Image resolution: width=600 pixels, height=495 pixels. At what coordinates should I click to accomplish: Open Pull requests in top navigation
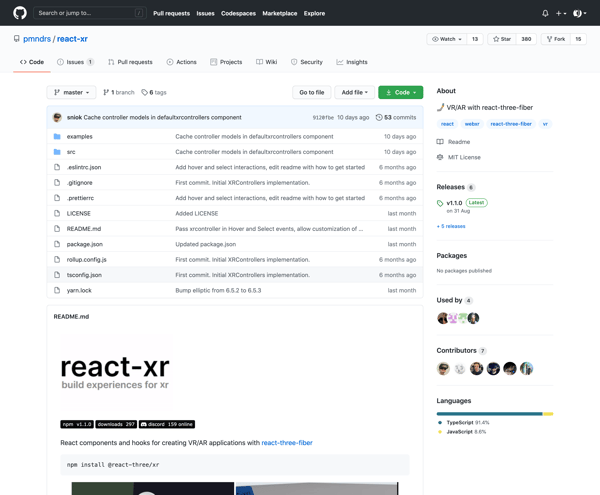(171, 13)
